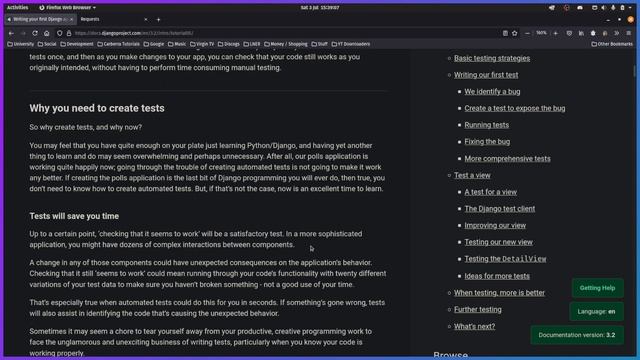Close the Requests tab

[146, 20]
